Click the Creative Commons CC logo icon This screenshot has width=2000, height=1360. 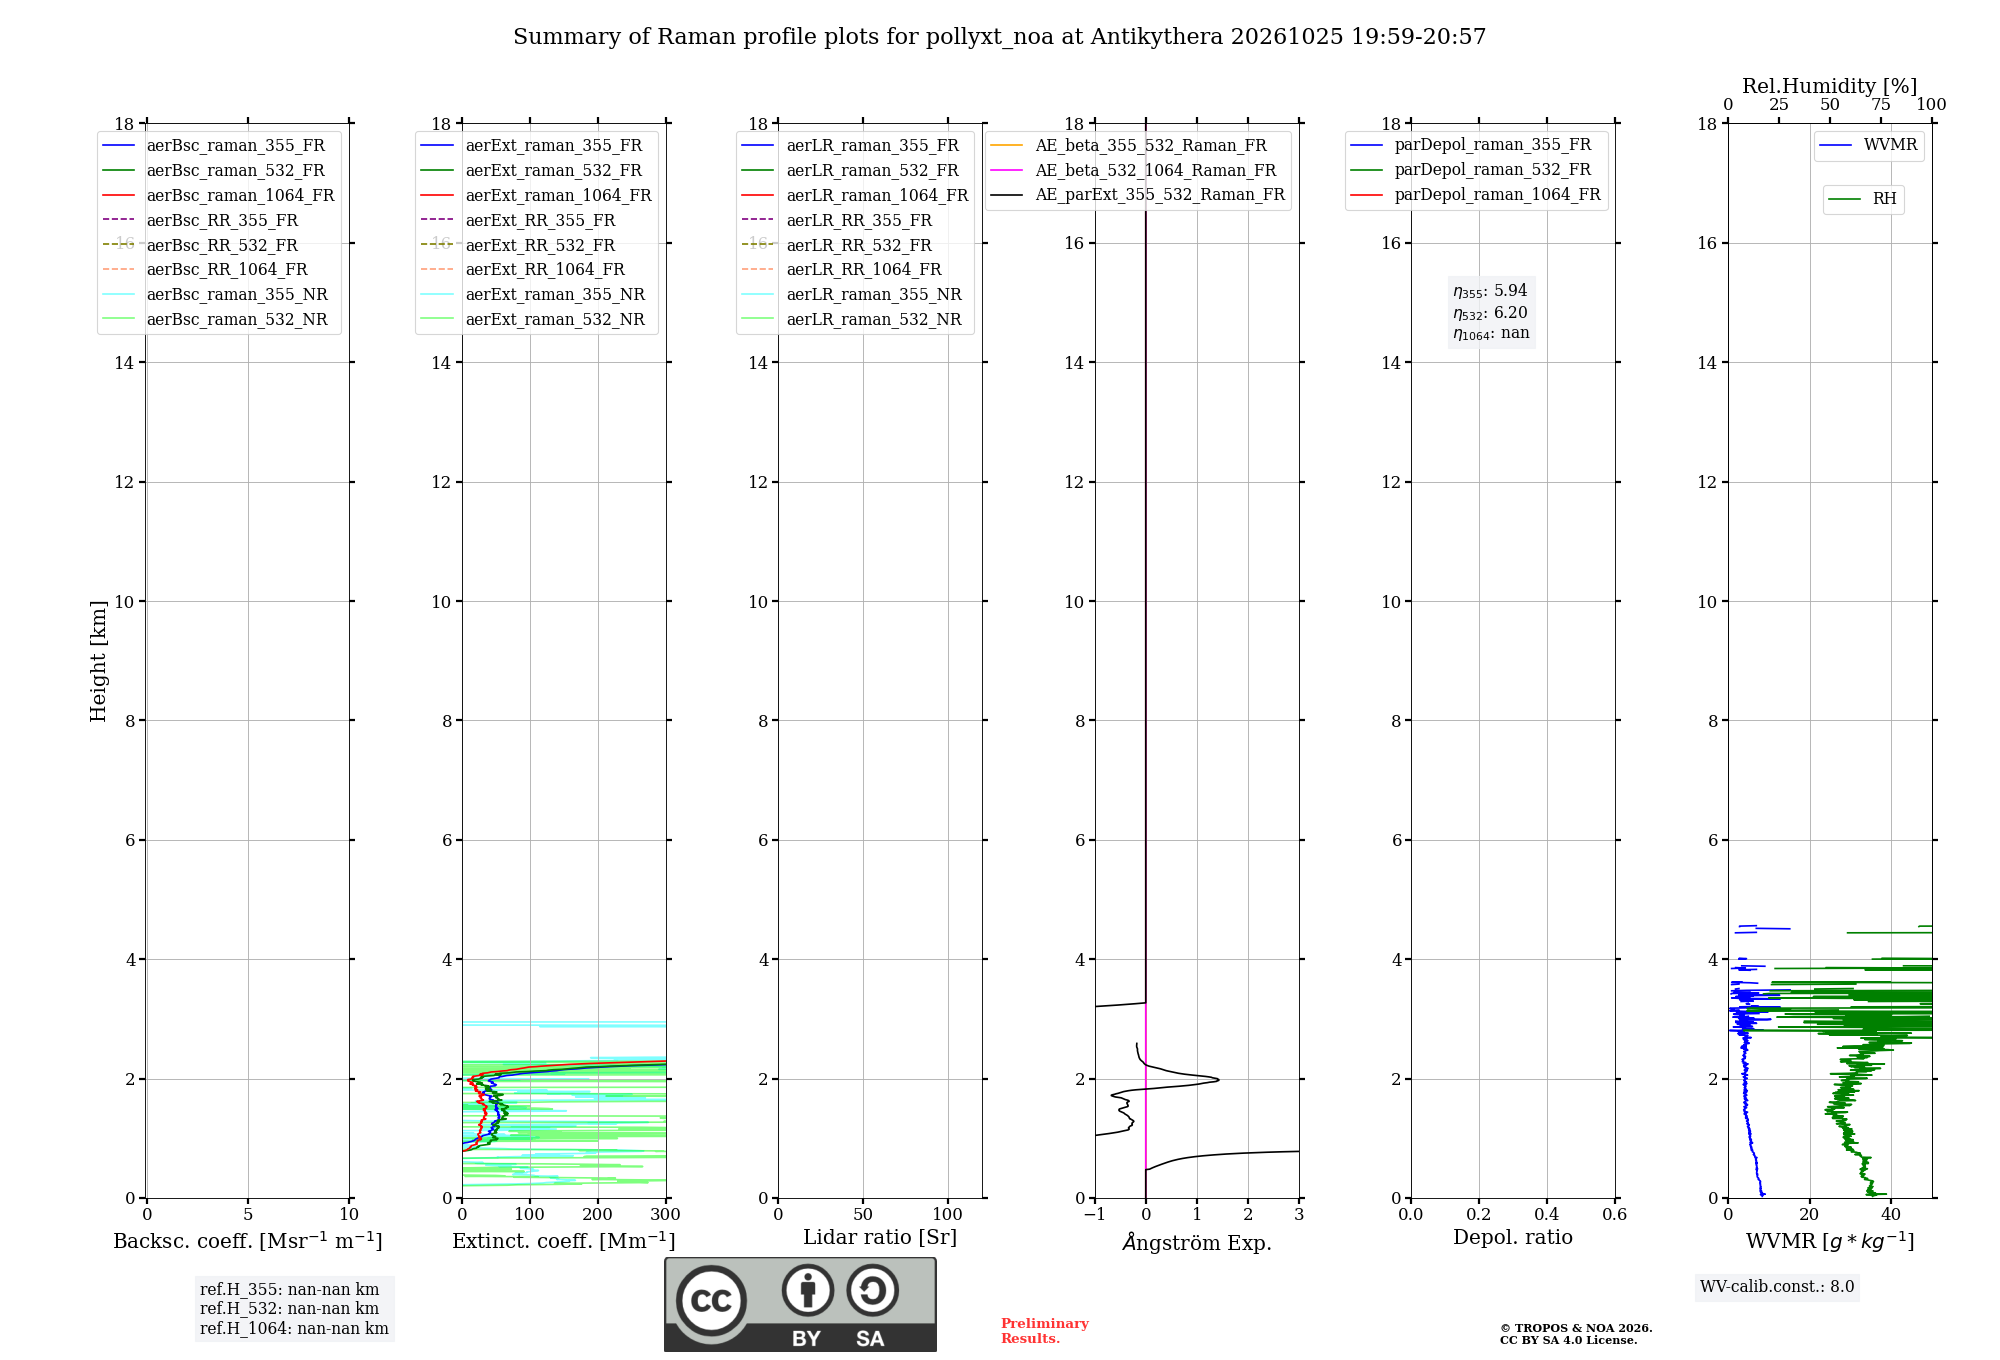[x=711, y=1300]
